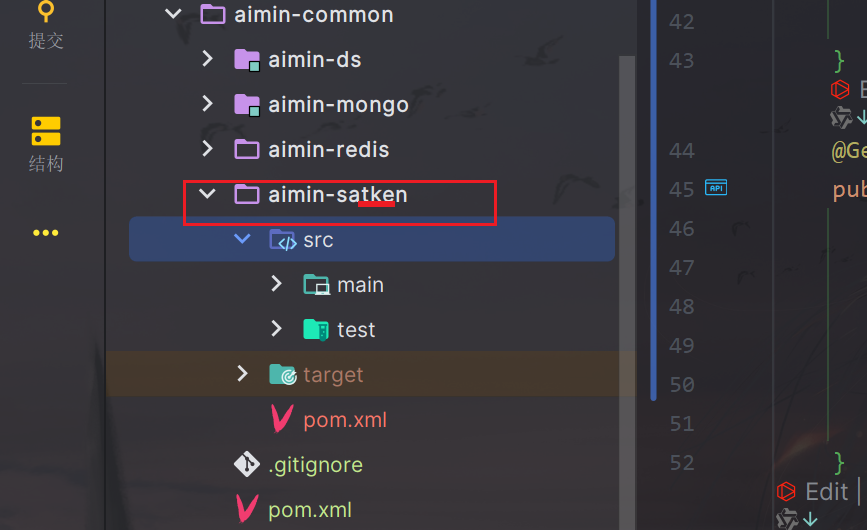This screenshot has width=867, height=530.
Task: Collapse the aimin-common folder
Action: [x=173, y=15]
